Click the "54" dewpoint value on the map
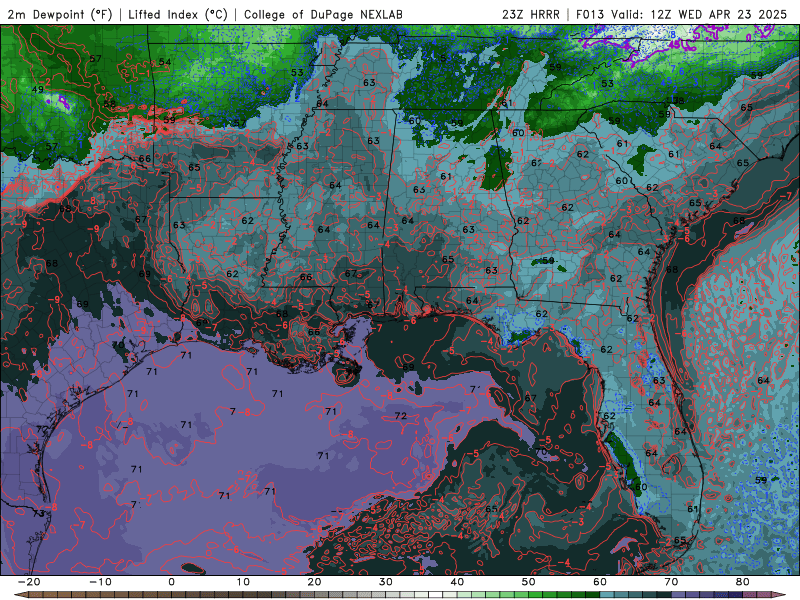Viewport: 800px width, 600px height. [x=165, y=62]
